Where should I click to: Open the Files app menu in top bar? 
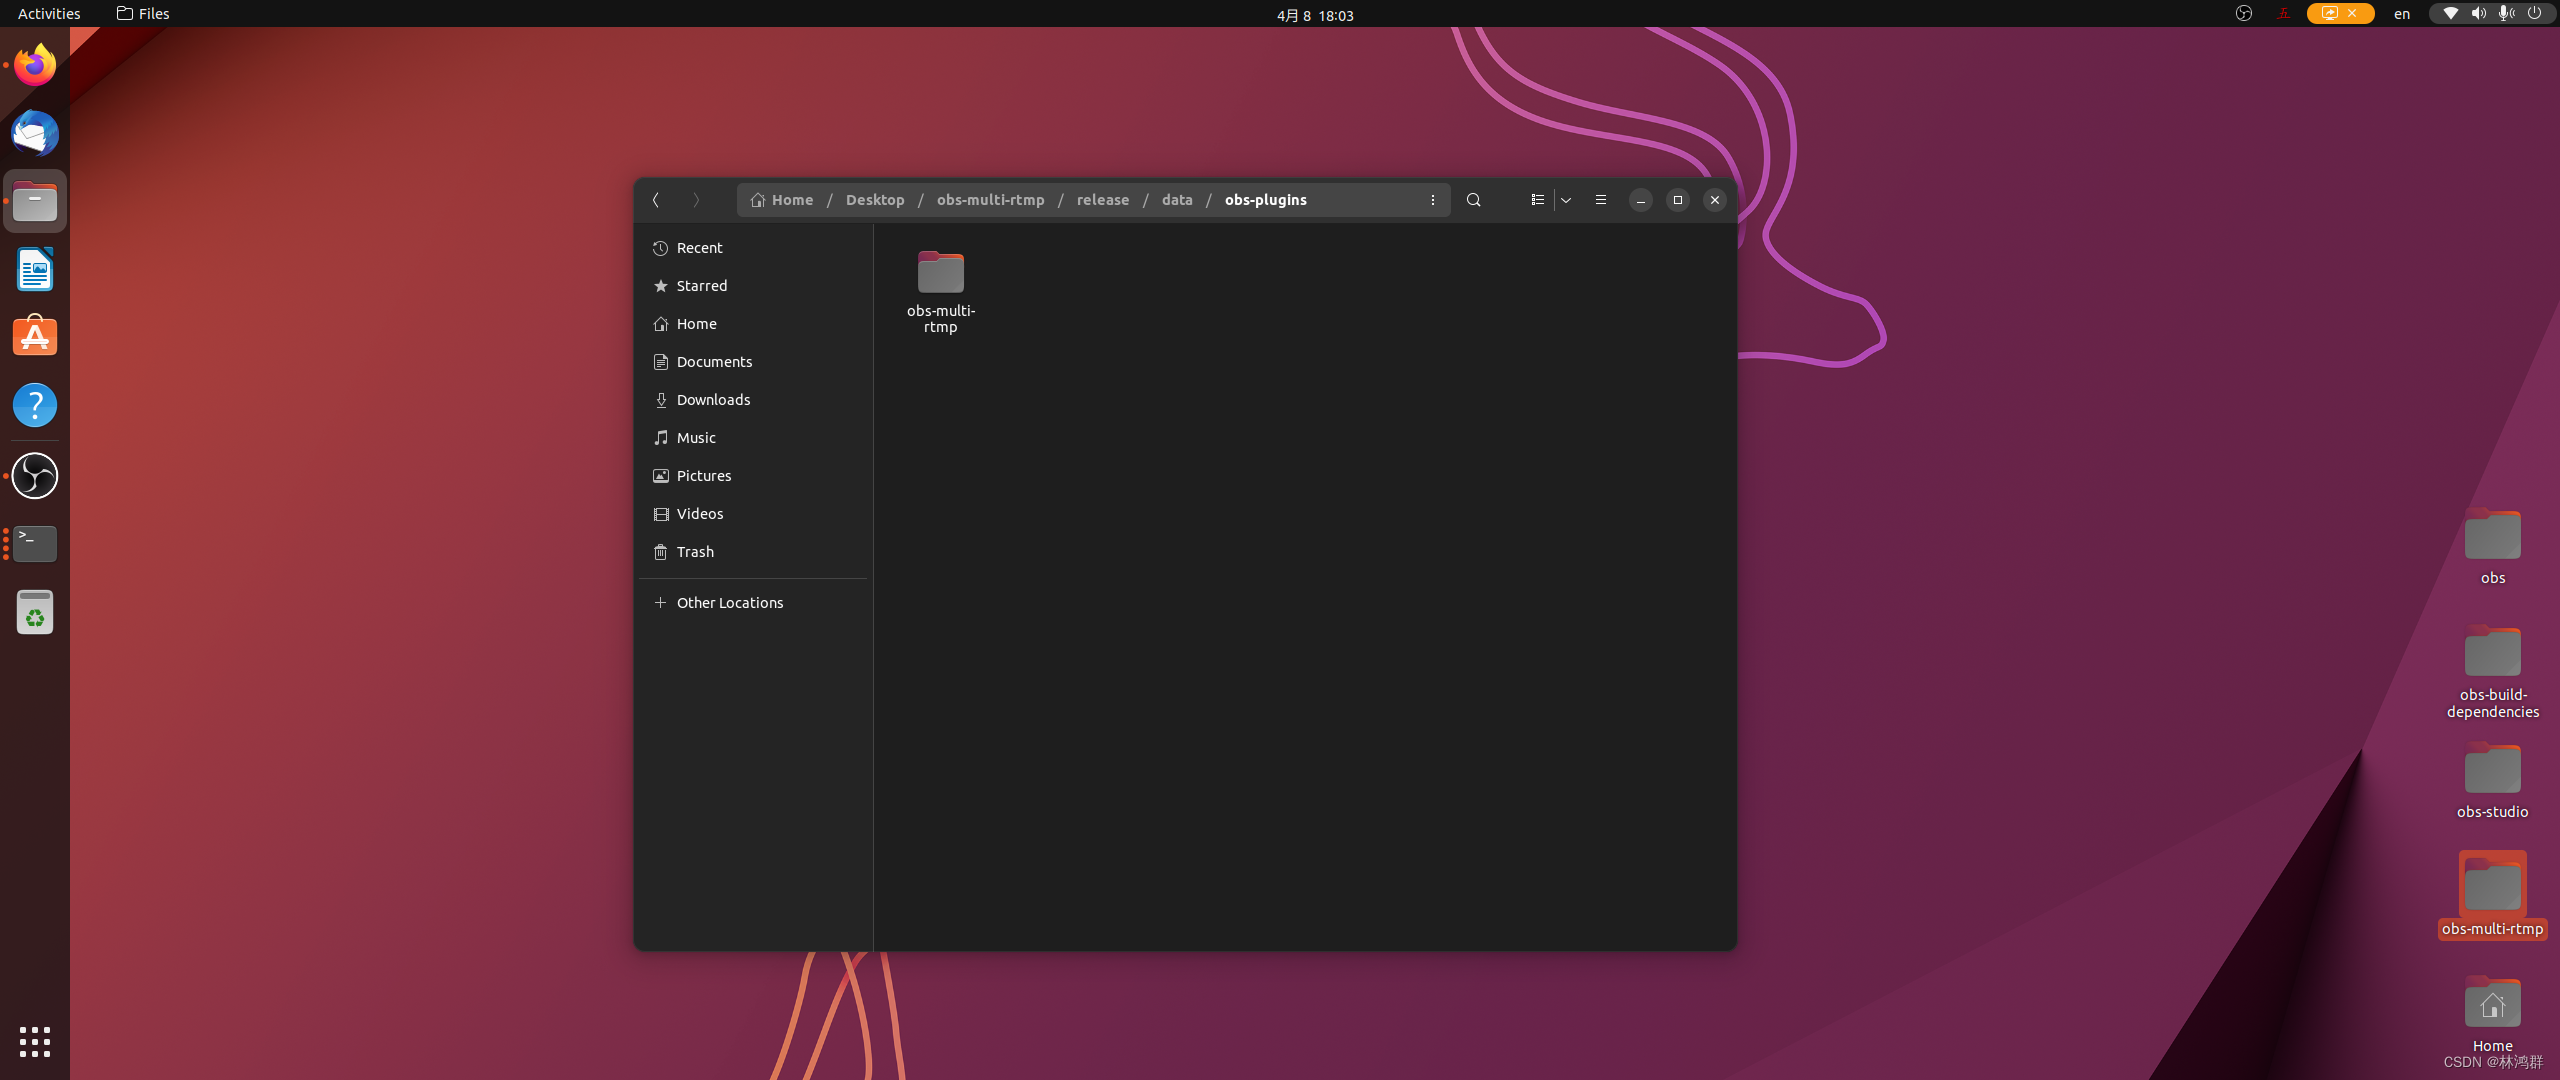143,14
